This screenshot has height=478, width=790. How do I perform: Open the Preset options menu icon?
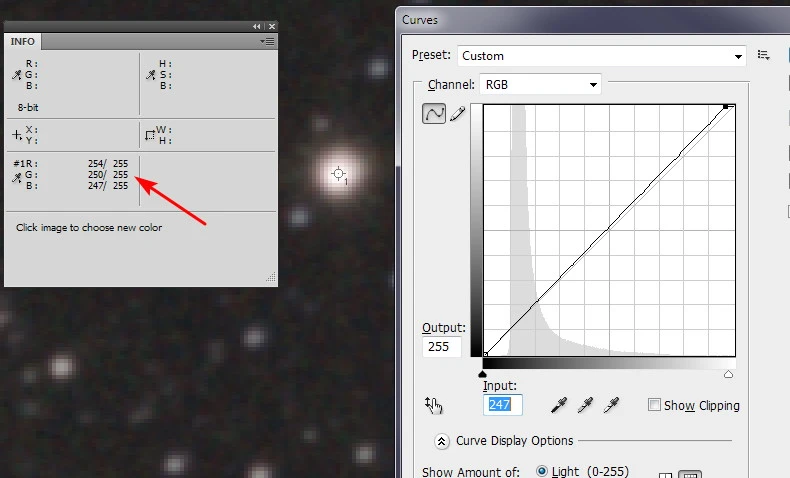pos(764,56)
